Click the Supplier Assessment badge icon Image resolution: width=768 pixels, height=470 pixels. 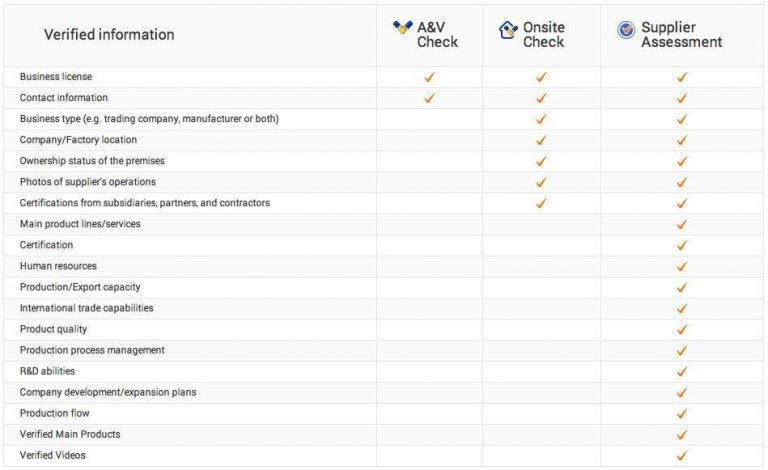(x=626, y=30)
